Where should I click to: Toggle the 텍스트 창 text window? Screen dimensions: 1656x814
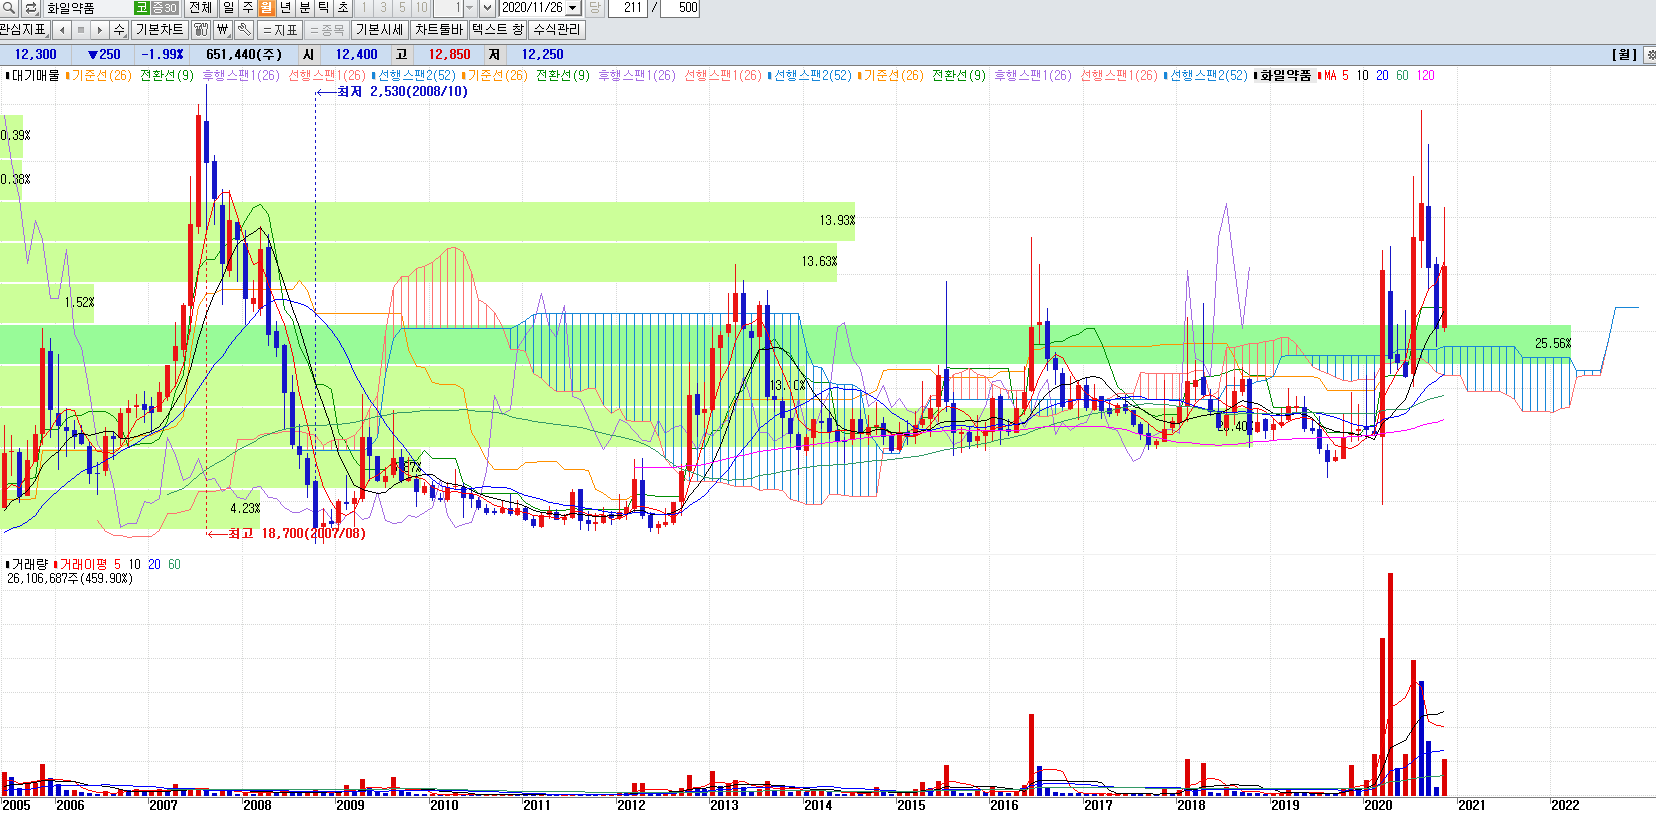tap(498, 30)
